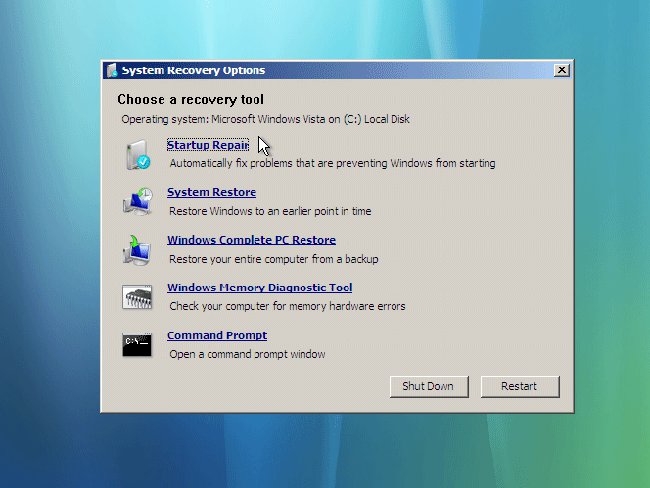Click the black Command Prompt icon
Screen dimensions: 650x488
click(x=137, y=345)
